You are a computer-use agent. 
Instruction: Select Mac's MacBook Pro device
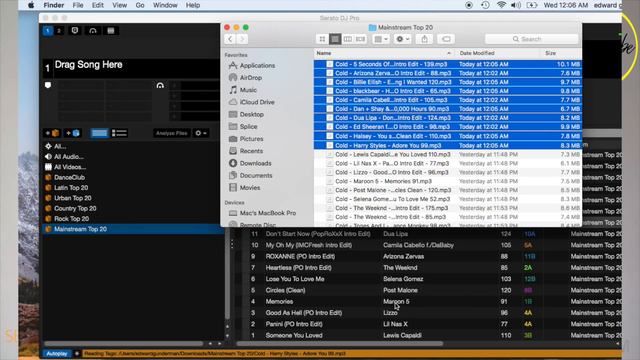click(268, 213)
